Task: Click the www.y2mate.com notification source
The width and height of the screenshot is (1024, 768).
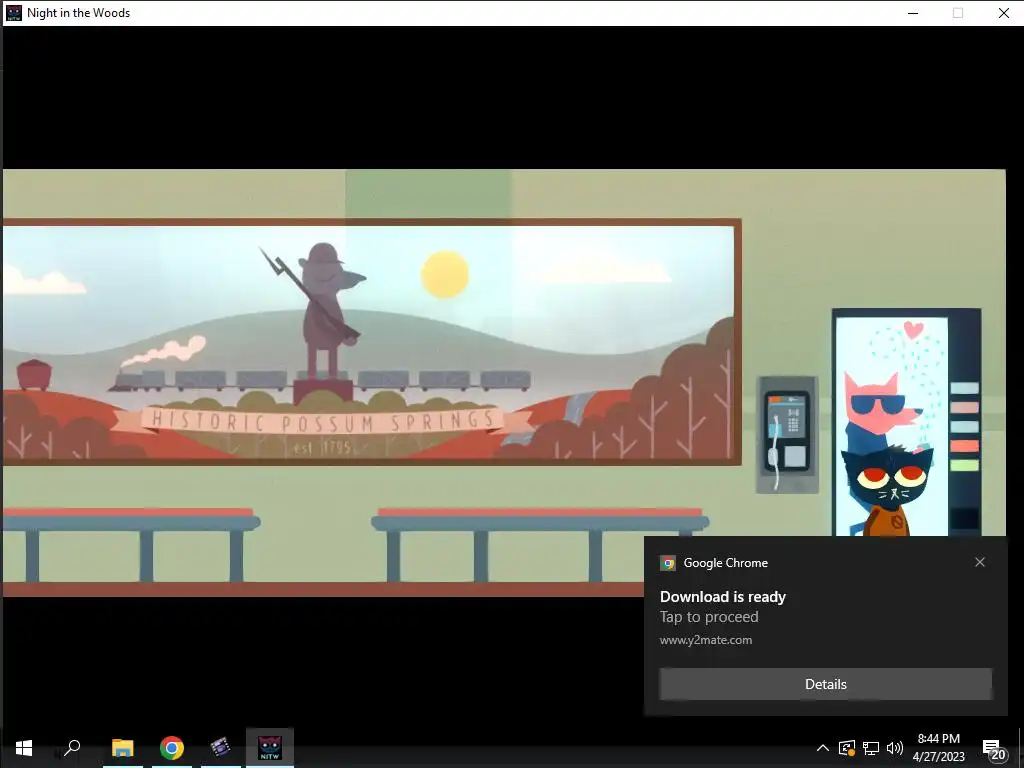Action: [706, 640]
